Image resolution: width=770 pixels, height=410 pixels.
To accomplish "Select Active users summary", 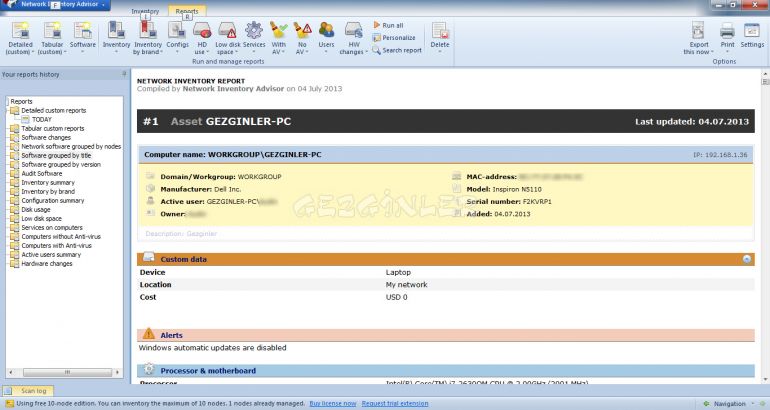I will pyautogui.click(x=51, y=254).
